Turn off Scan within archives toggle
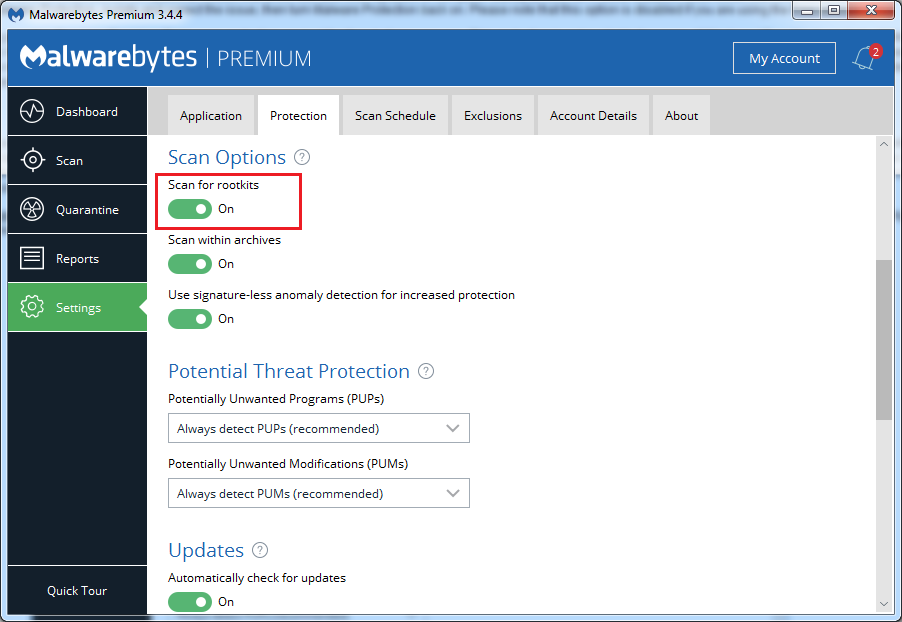Image resolution: width=902 pixels, height=622 pixels. pos(190,264)
